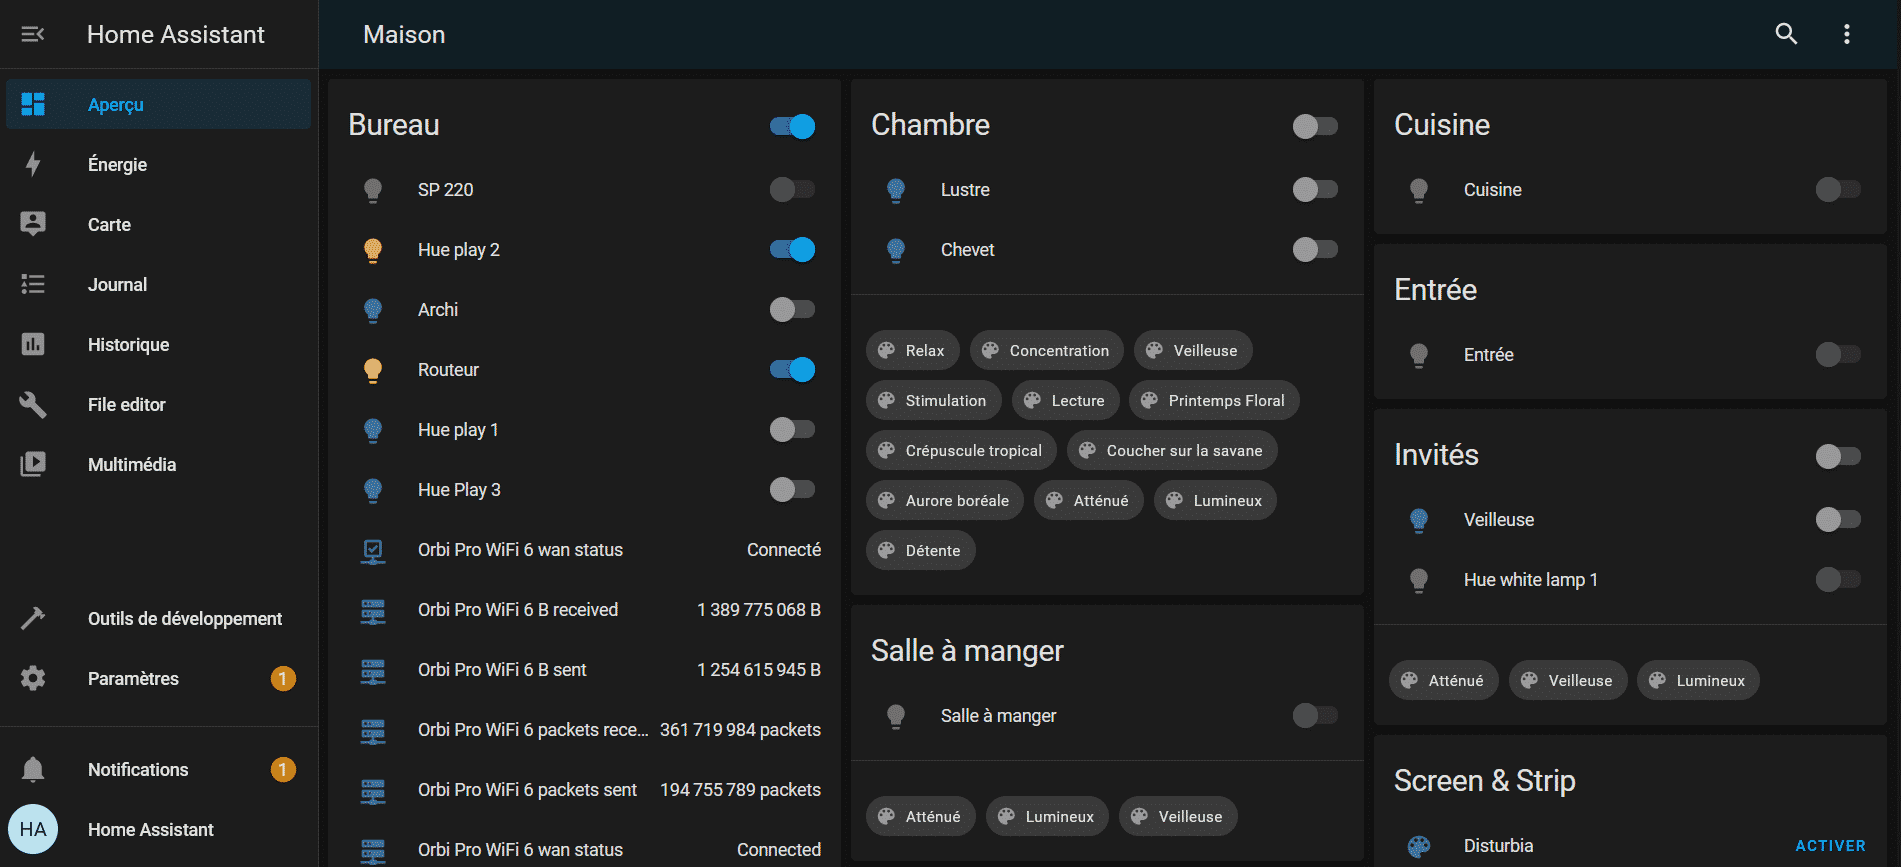Click the Lustre bulb icon
The image size is (1901, 867).
(896, 190)
